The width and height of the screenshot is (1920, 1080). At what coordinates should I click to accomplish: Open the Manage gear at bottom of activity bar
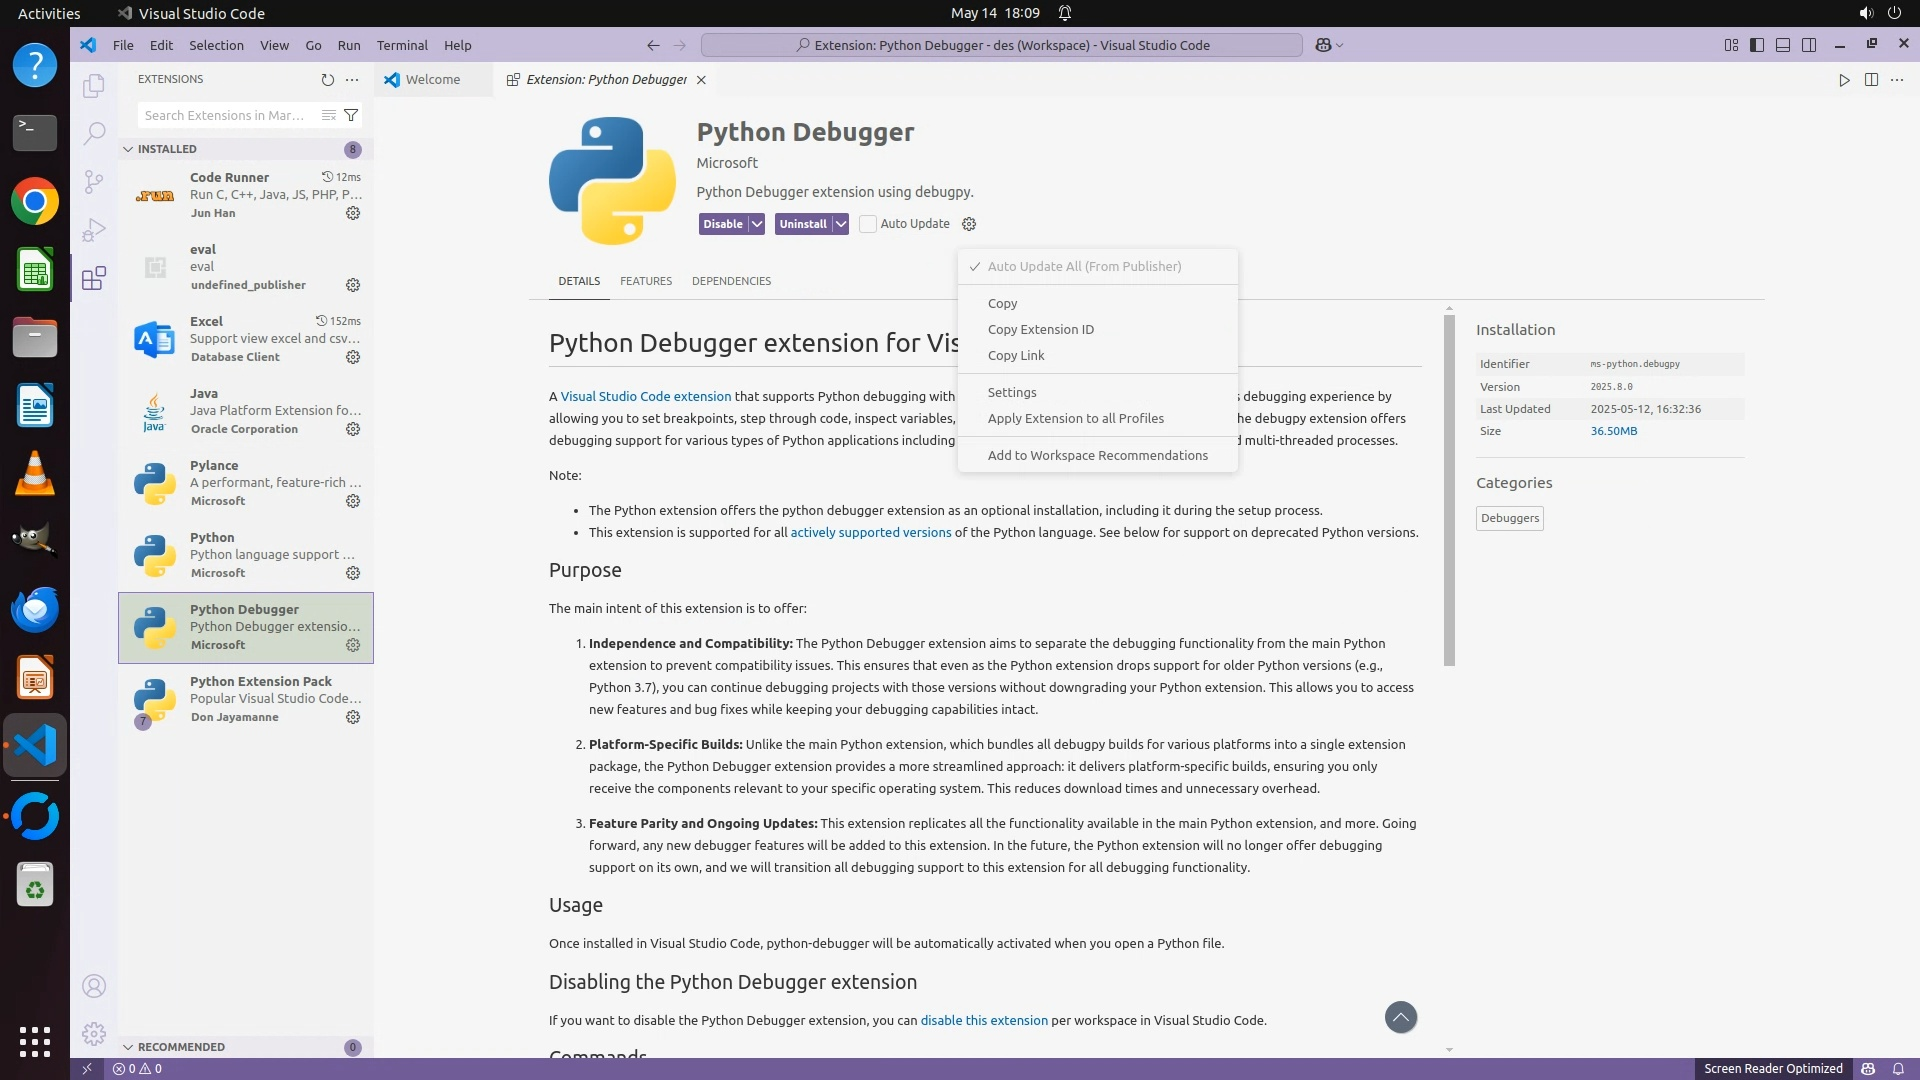coord(94,1033)
